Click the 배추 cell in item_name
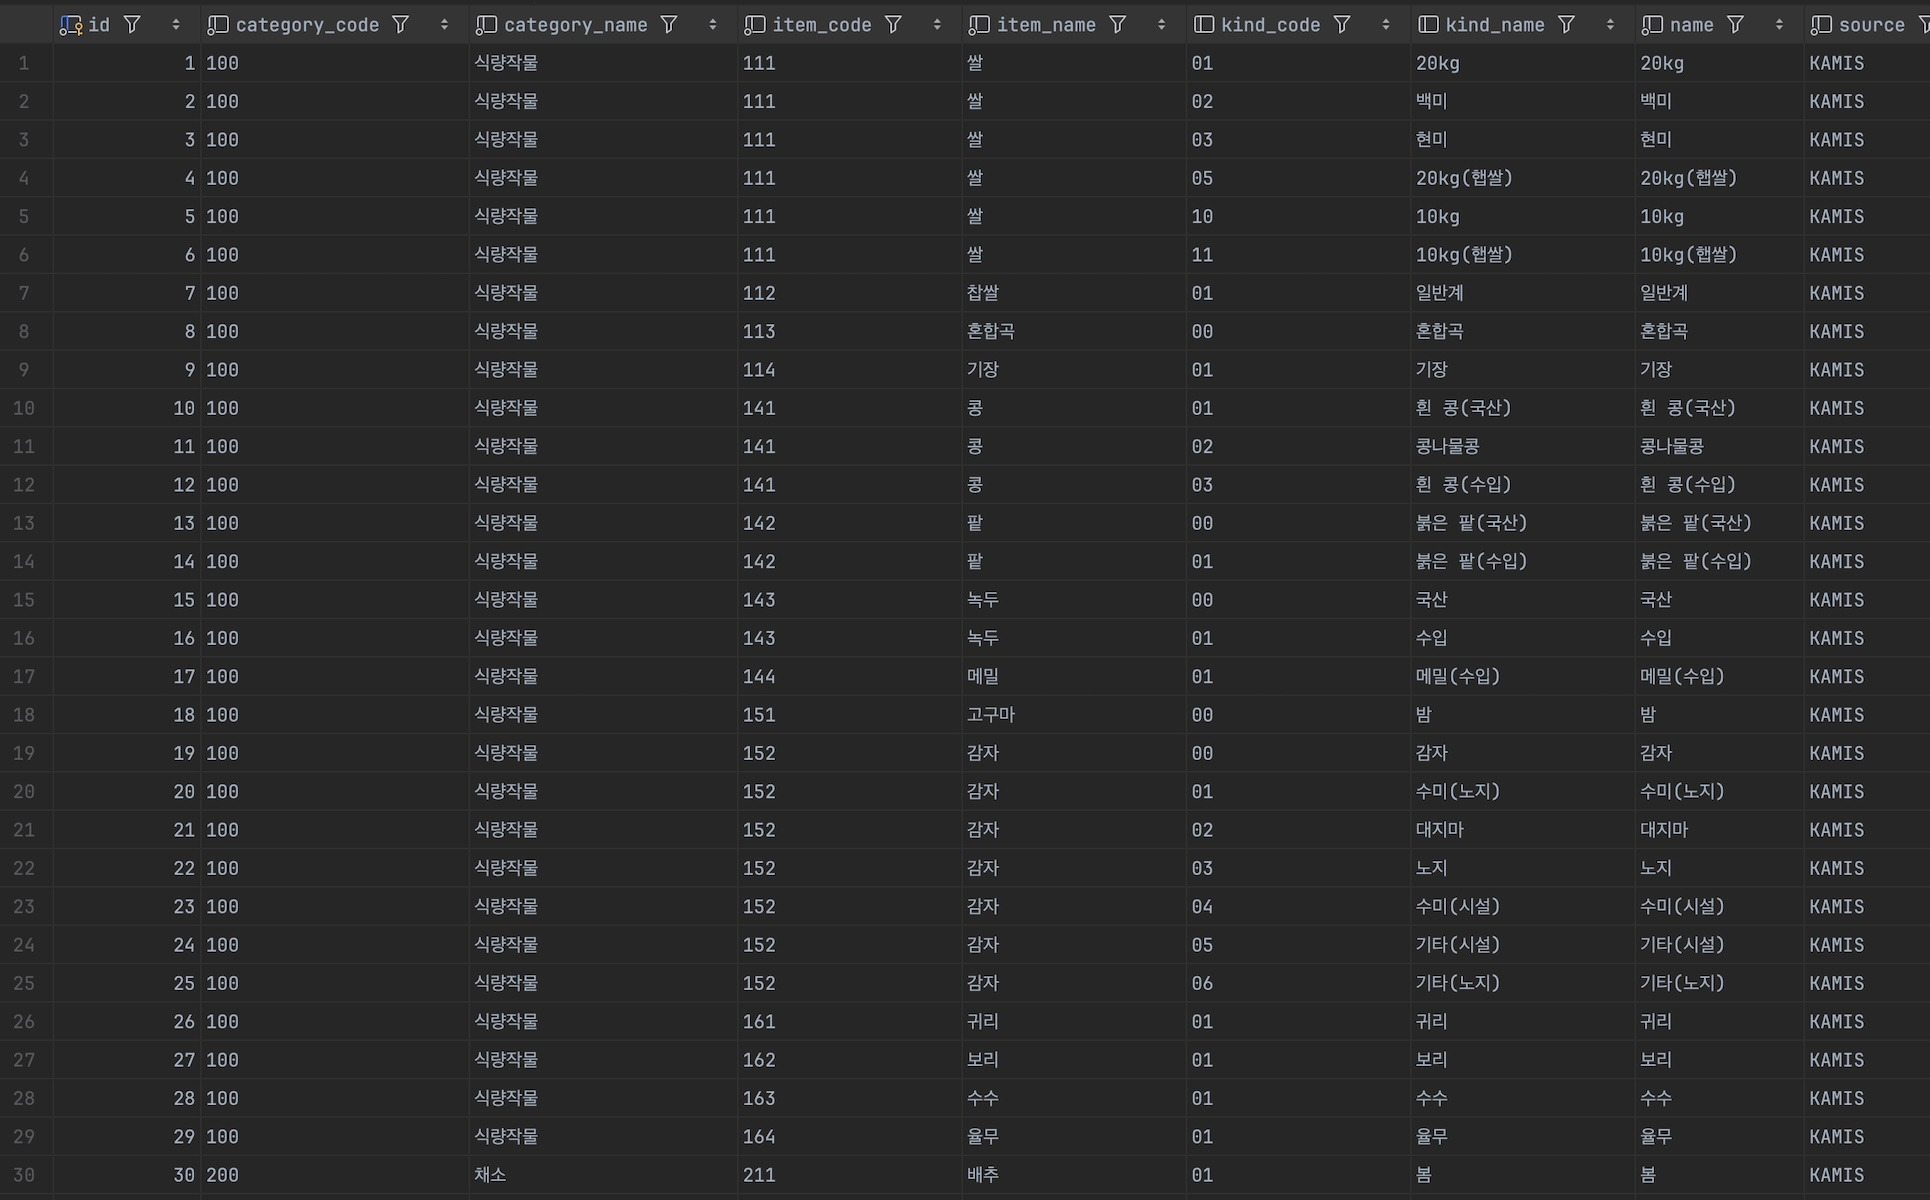The width and height of the screenshot is (1930, 1200). (x=983, y=1175)
